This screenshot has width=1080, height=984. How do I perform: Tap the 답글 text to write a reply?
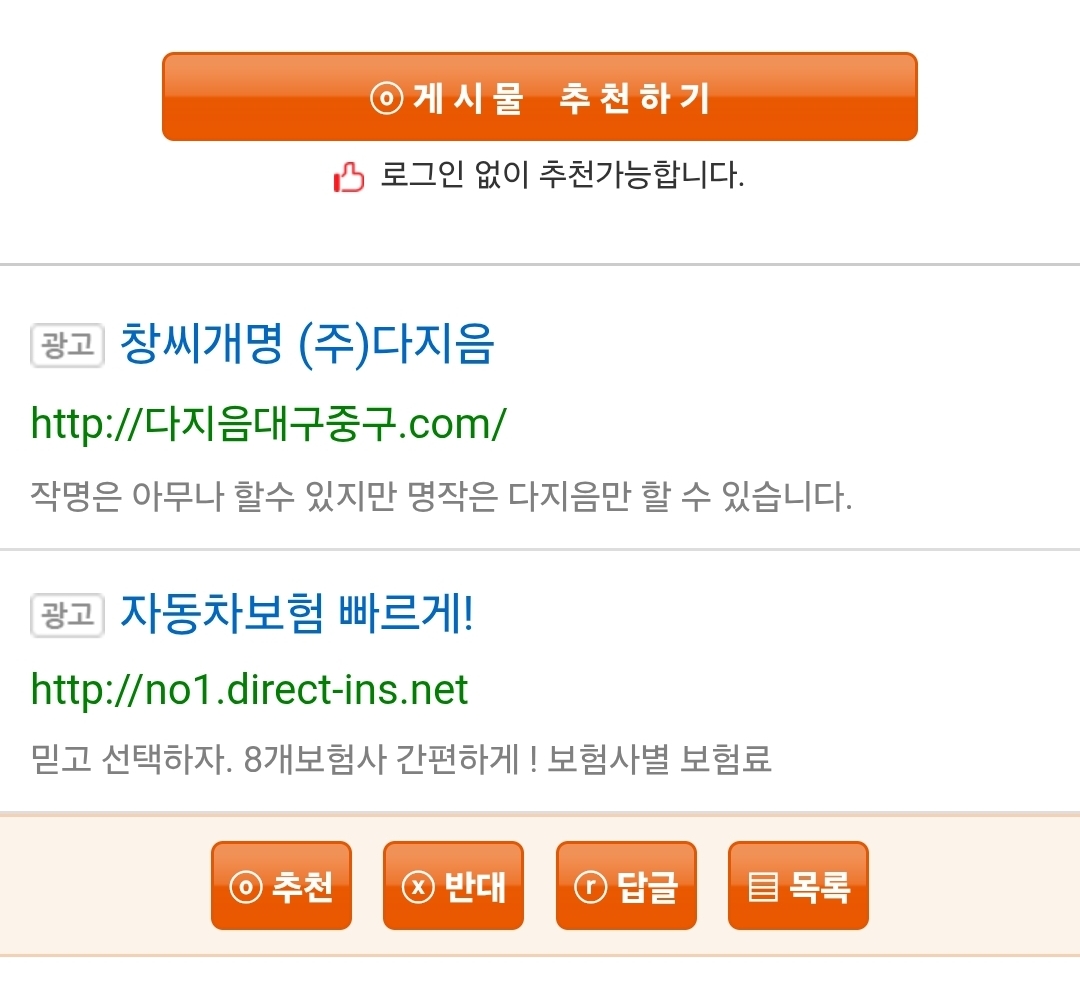(x=648, y=886)
